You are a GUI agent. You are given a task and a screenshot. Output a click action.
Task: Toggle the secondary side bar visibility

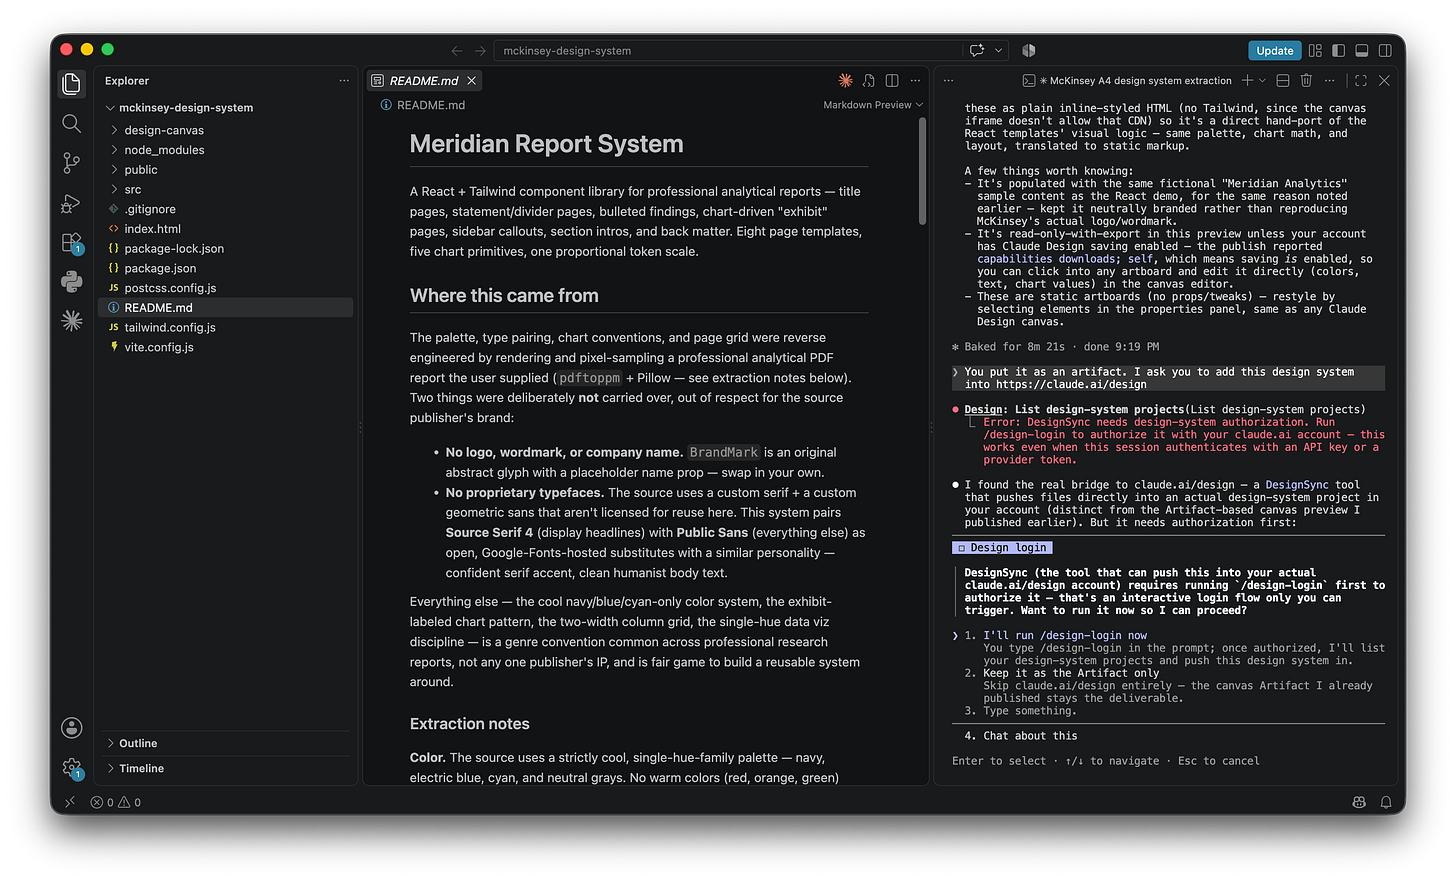click(1385, 50)
